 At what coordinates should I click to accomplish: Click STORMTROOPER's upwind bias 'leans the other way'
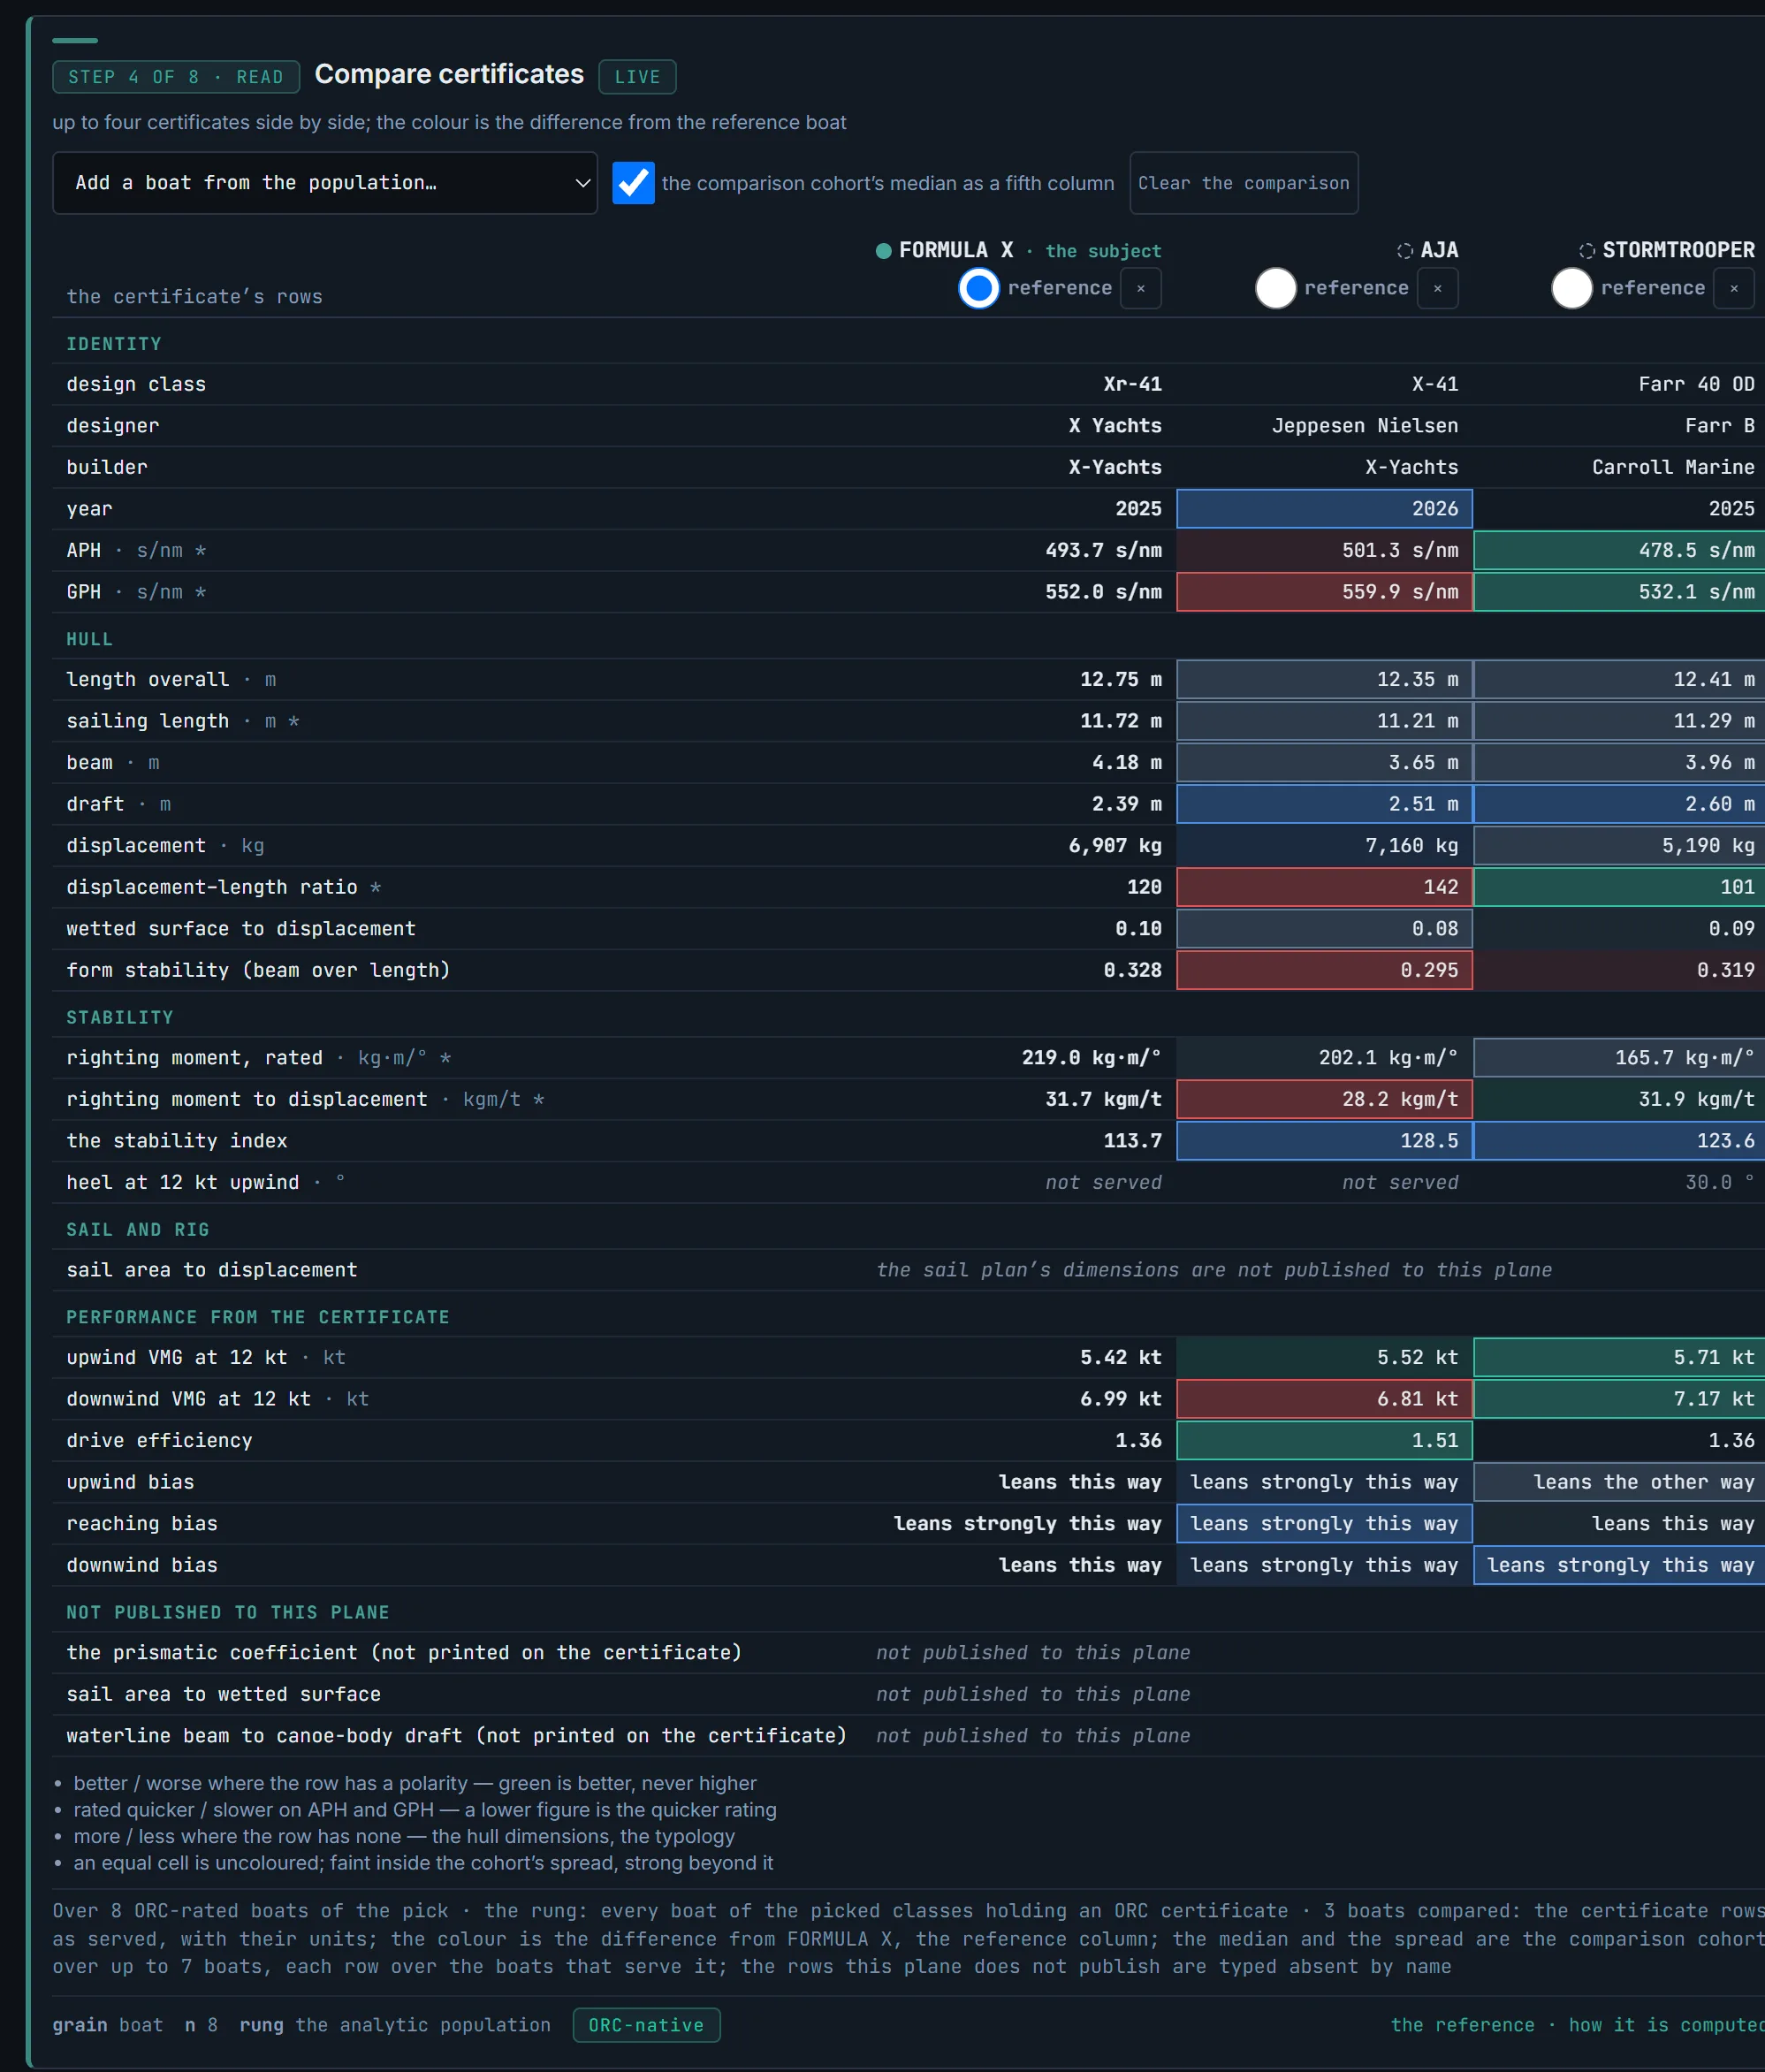1619,1482
